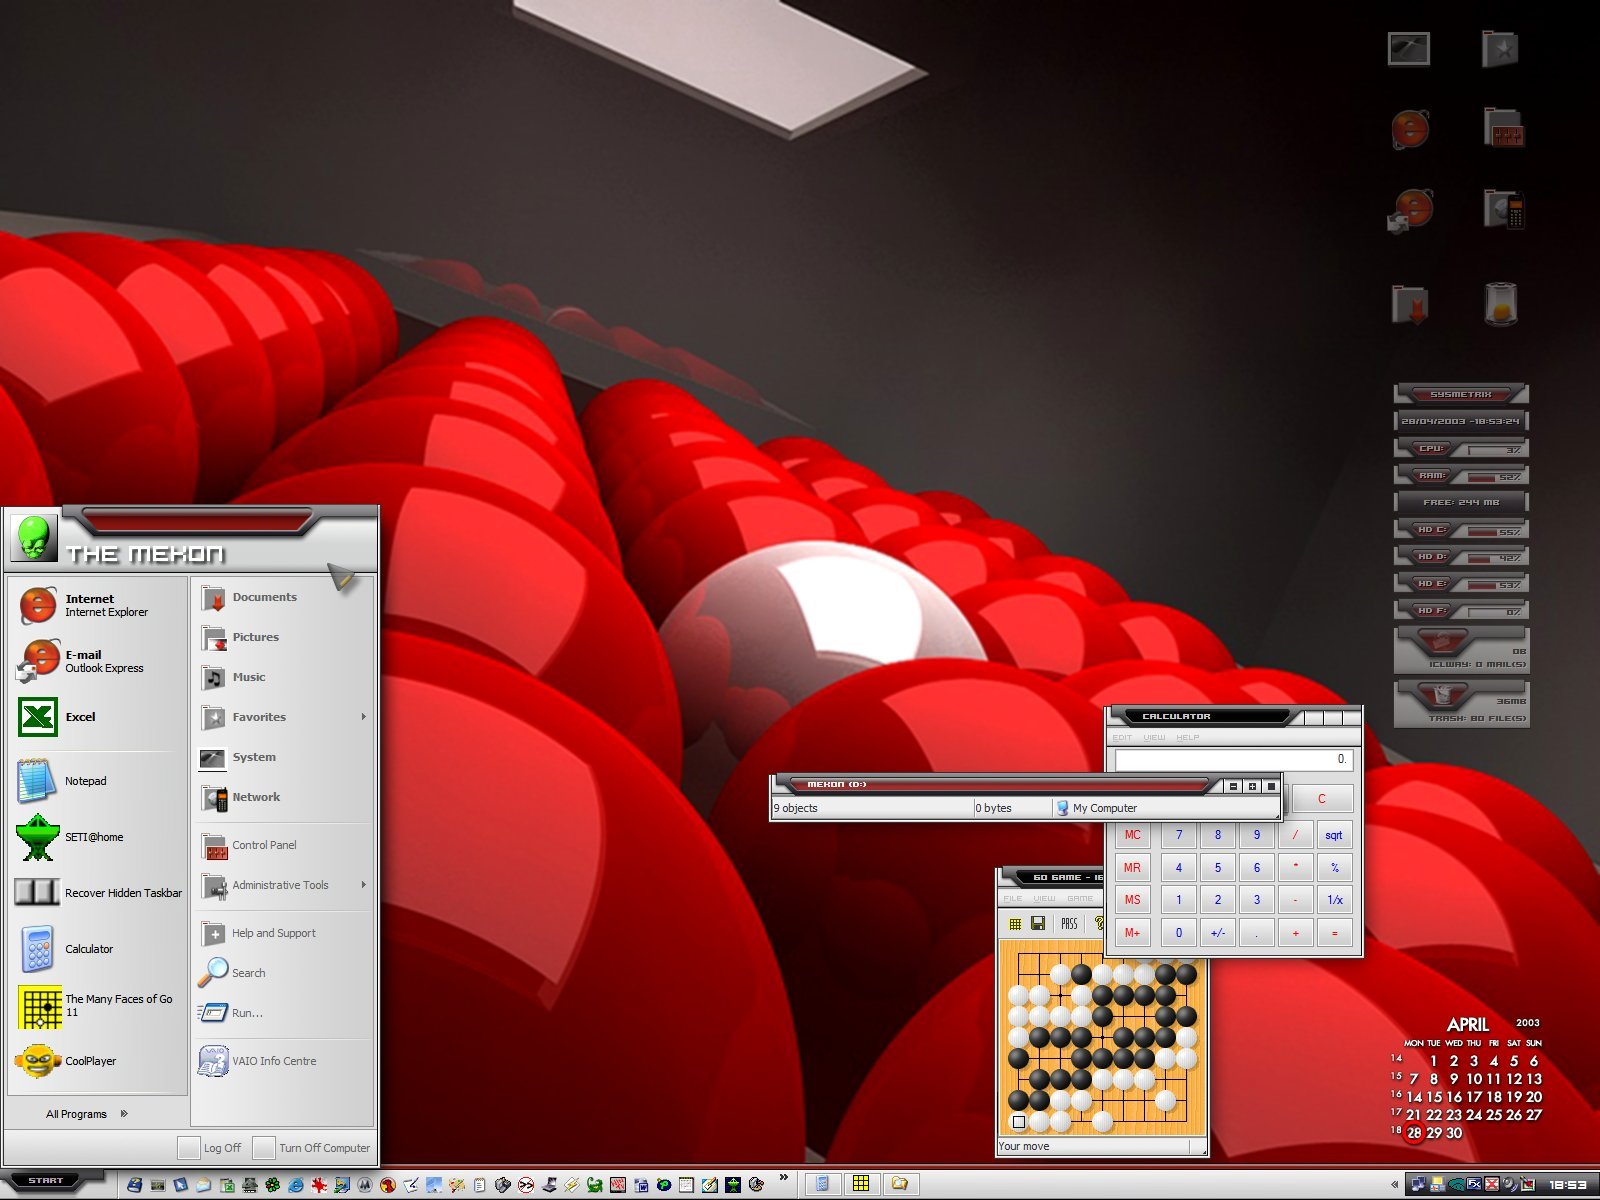Click the Pass button in Go game

tap(1069, 924)
